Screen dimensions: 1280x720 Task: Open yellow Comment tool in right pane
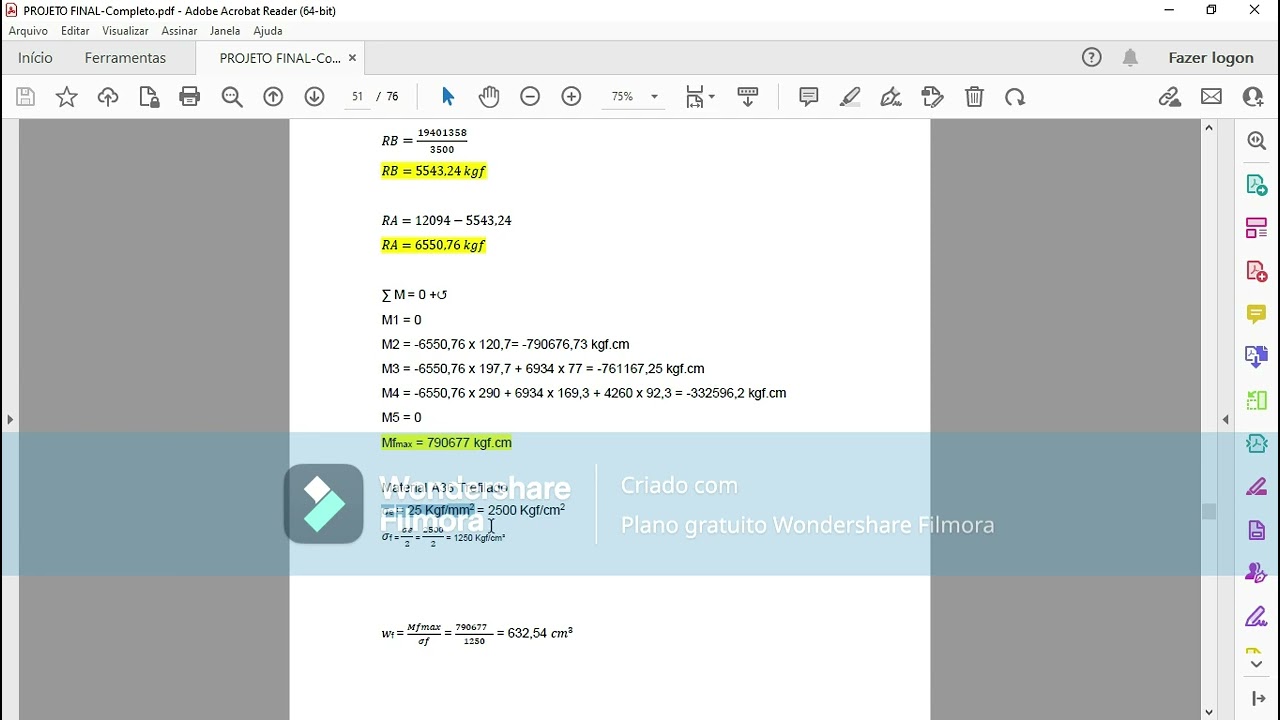click(x=1257, y=314)
